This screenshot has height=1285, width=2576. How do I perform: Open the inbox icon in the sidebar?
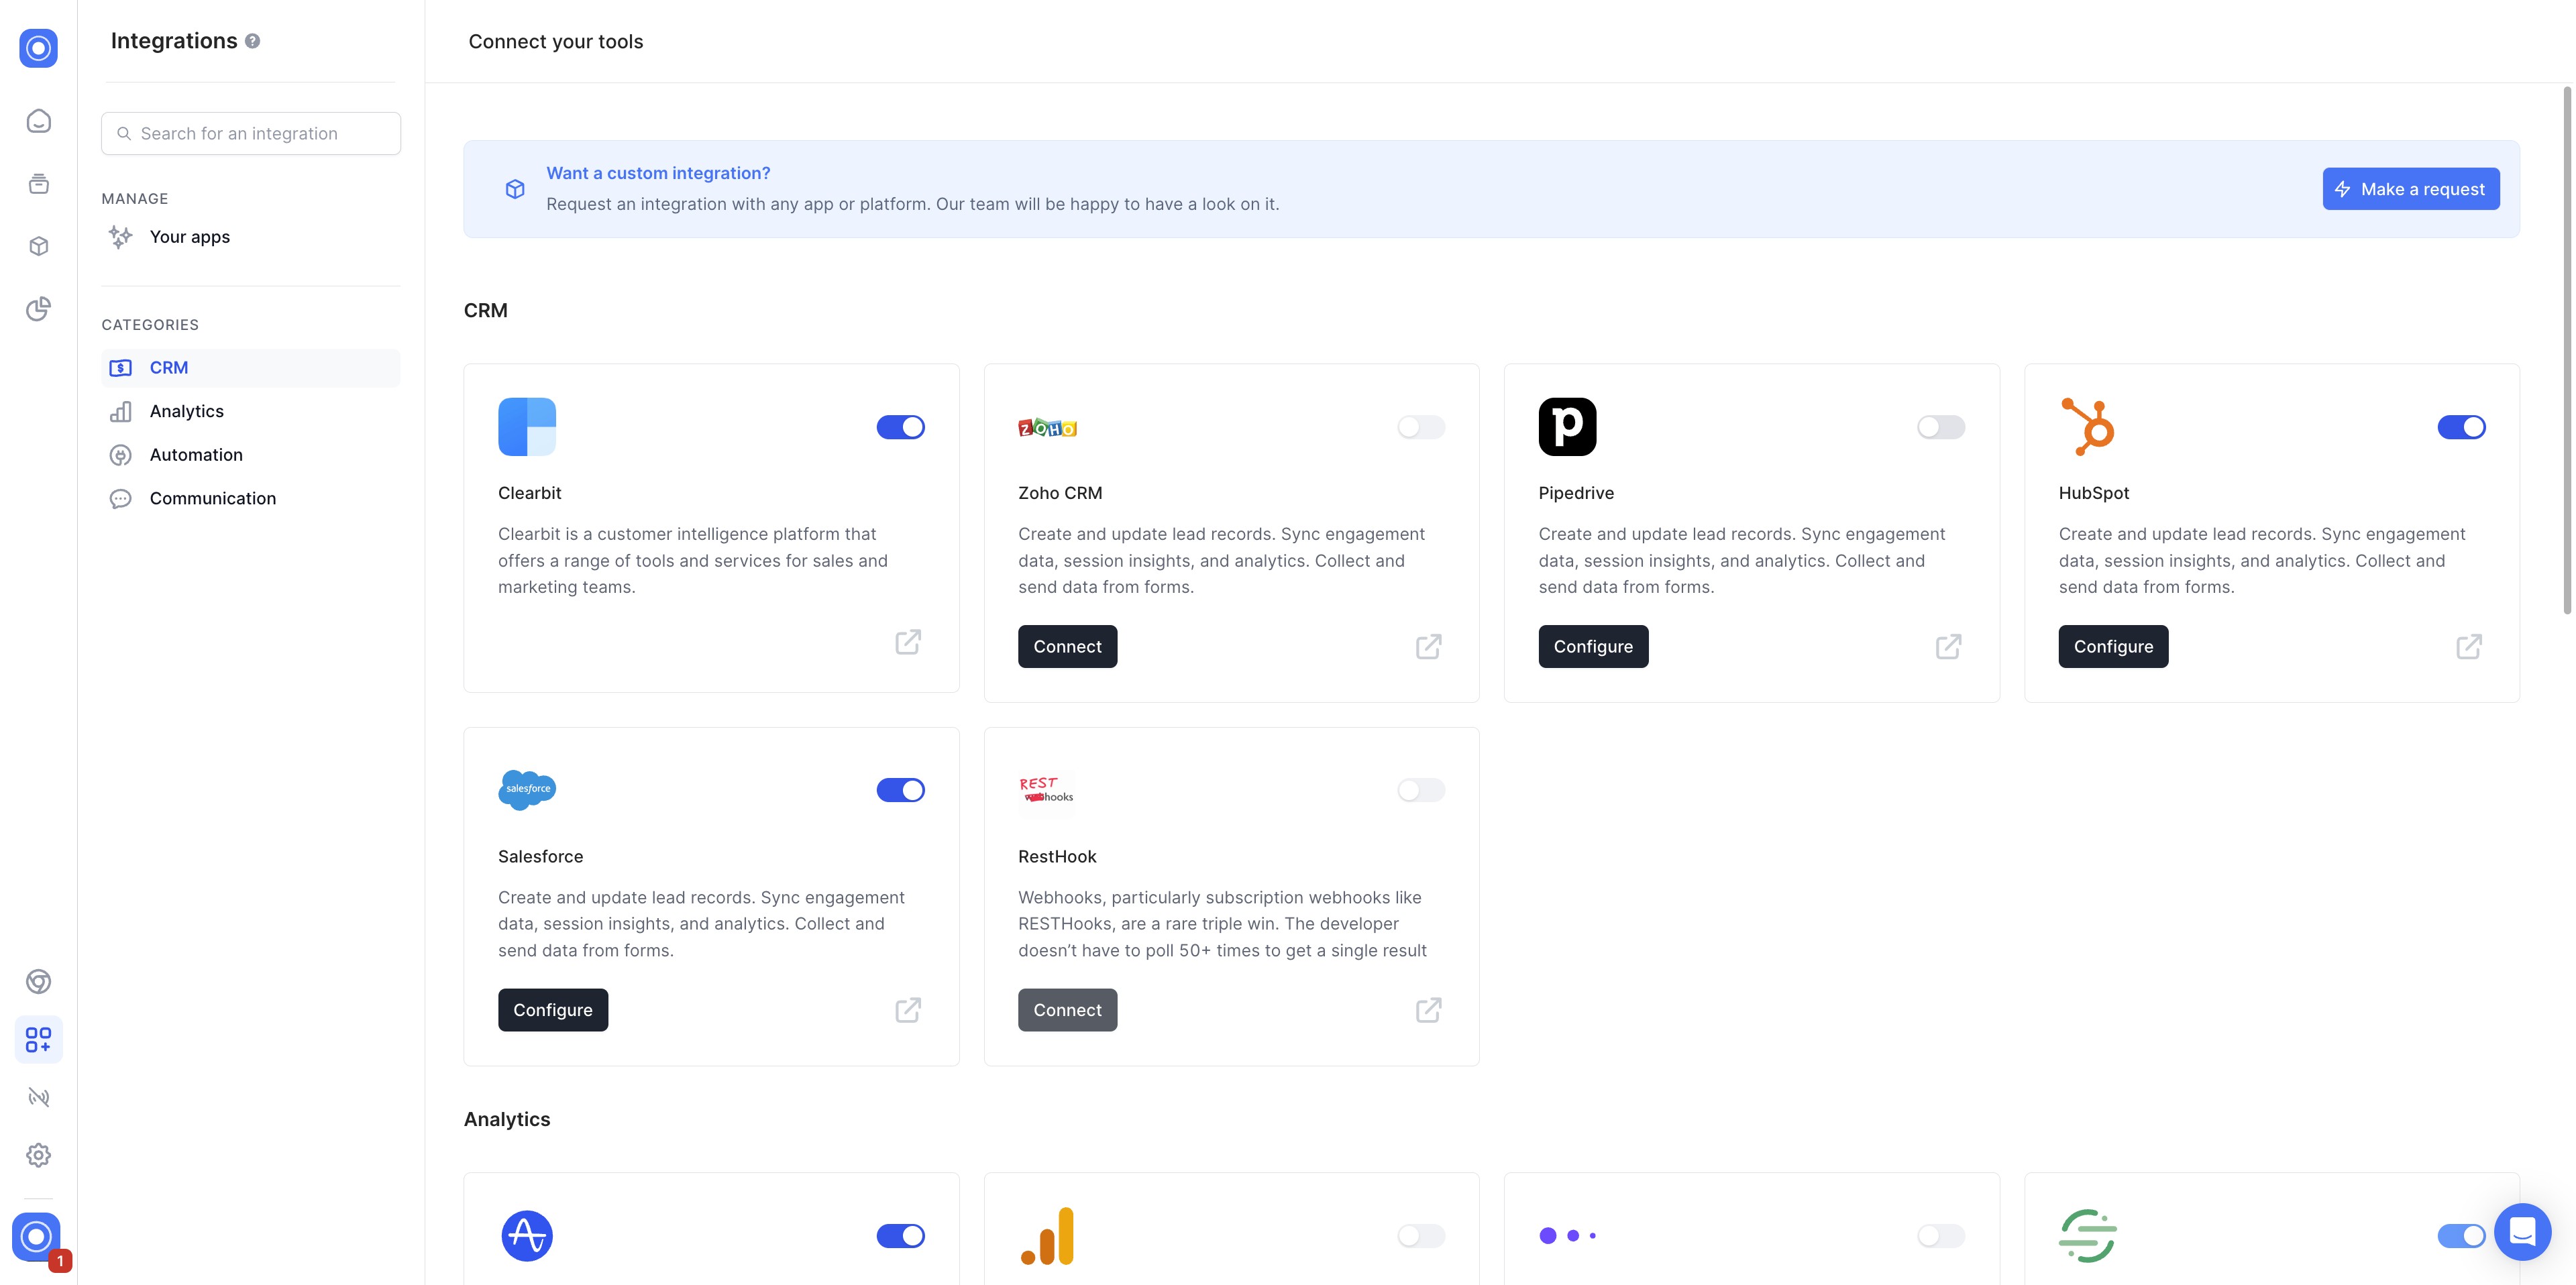point(38,120)
